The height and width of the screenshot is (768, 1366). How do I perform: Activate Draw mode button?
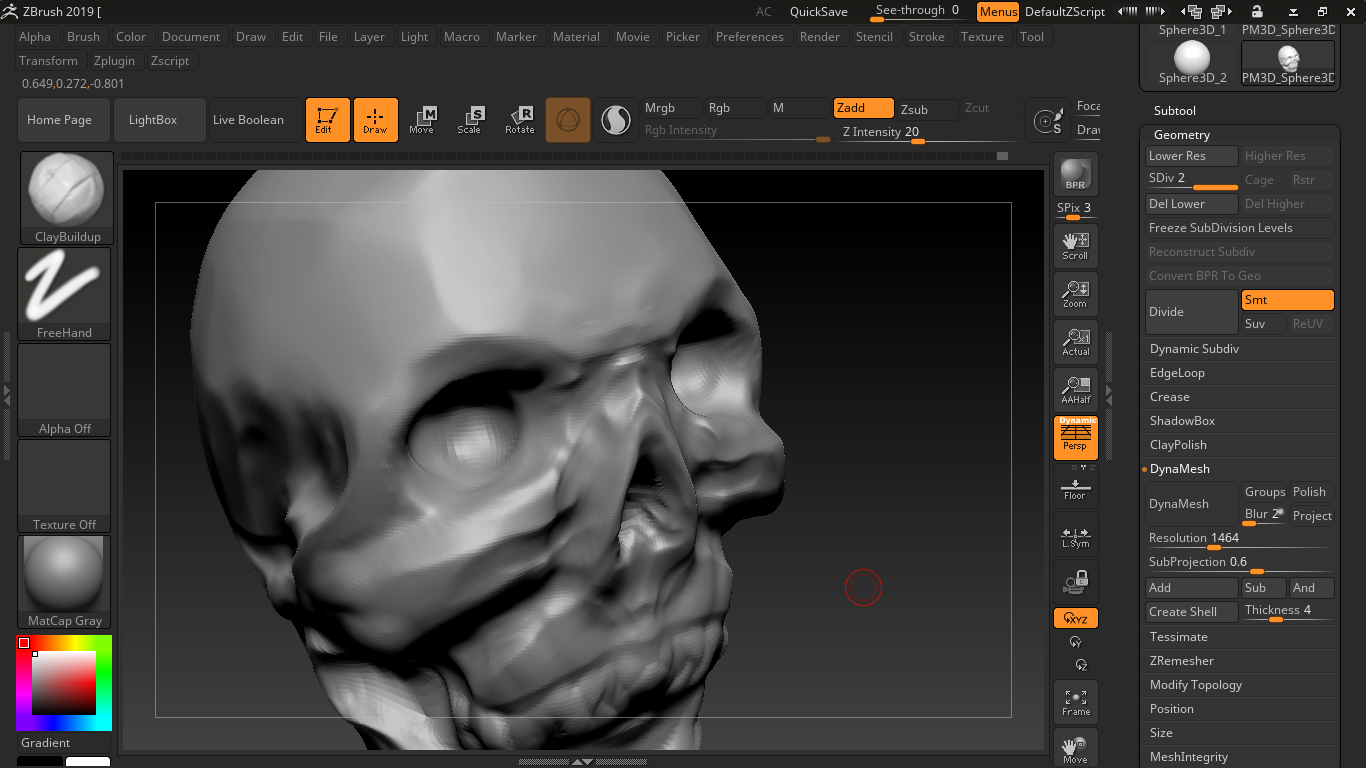(x=376, y=120)
